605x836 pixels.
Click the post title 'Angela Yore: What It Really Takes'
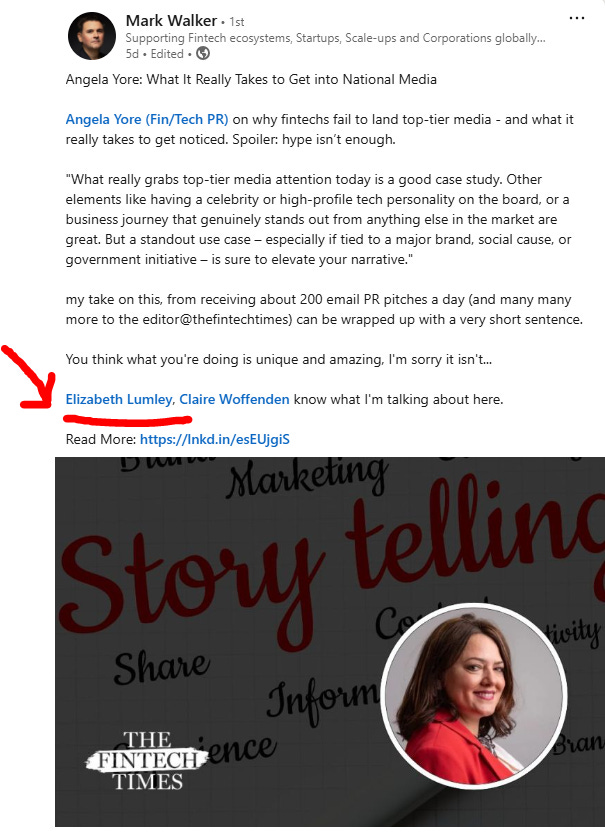pos(251,79)
